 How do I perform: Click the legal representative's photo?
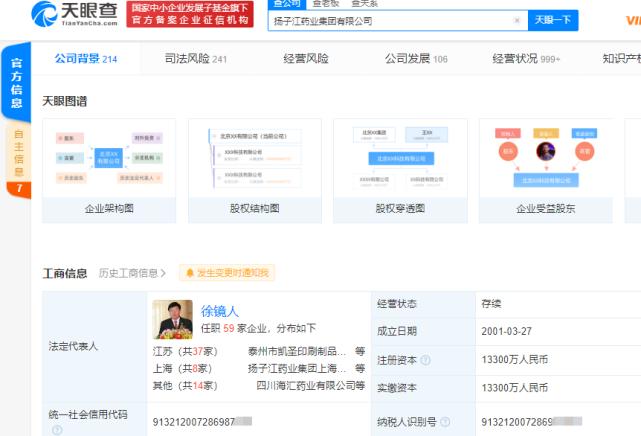pos(173,320)
